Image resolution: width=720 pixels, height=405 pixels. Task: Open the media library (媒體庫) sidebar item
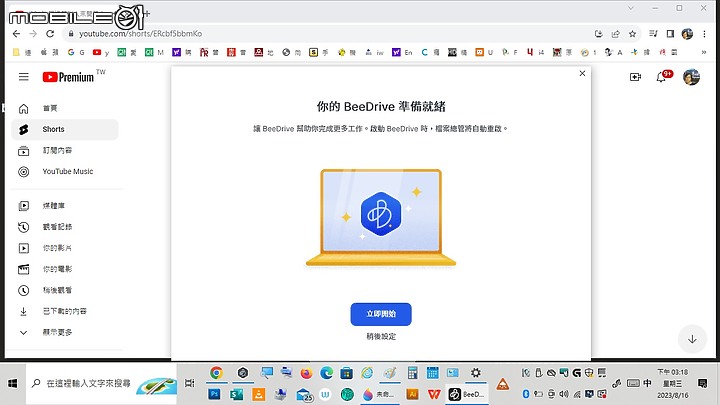click(65, 206)
